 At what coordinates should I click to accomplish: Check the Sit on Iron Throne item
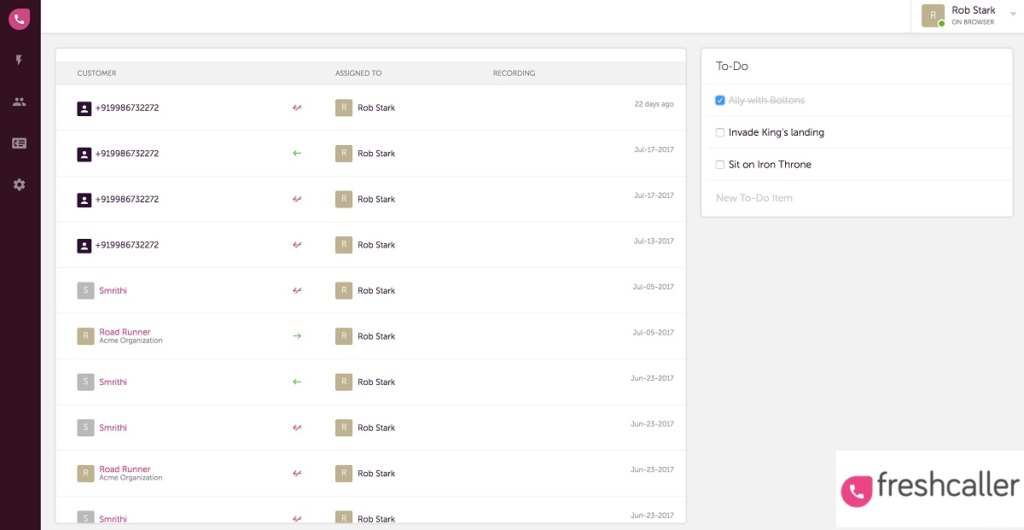coord(720,165)
